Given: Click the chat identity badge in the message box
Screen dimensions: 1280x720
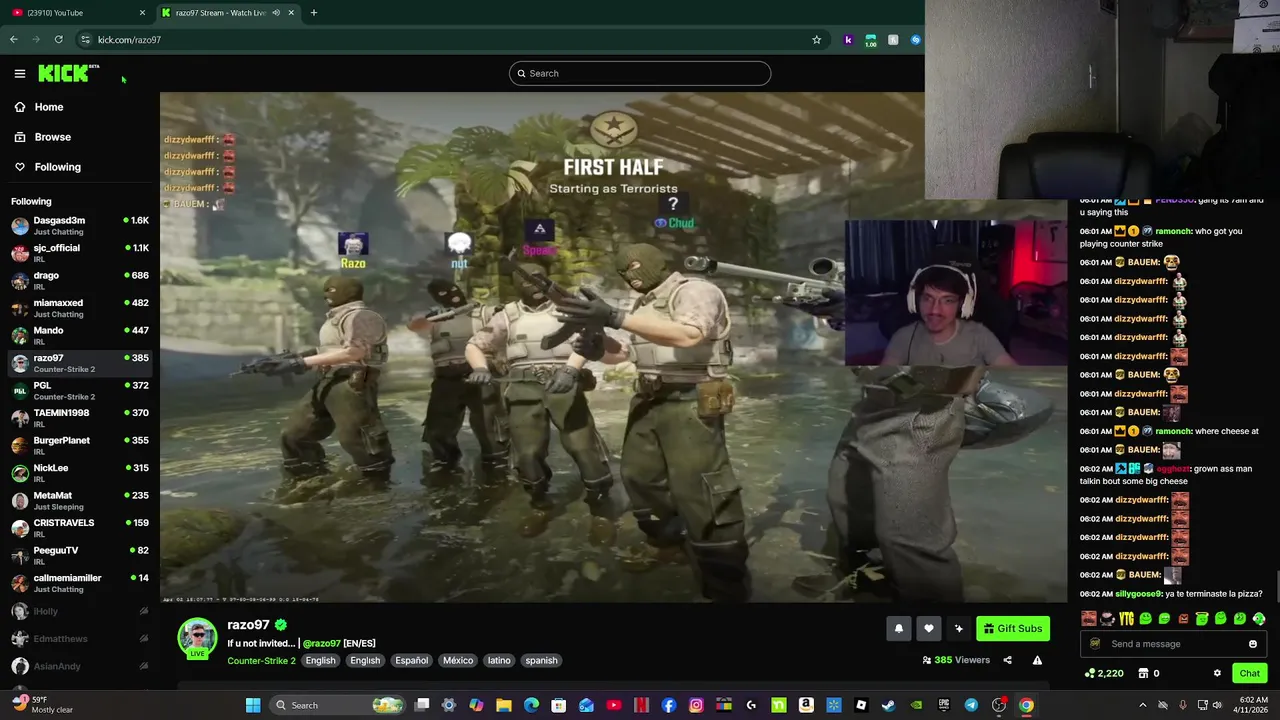Looking at the screenshot, I should click(1095, 644).
